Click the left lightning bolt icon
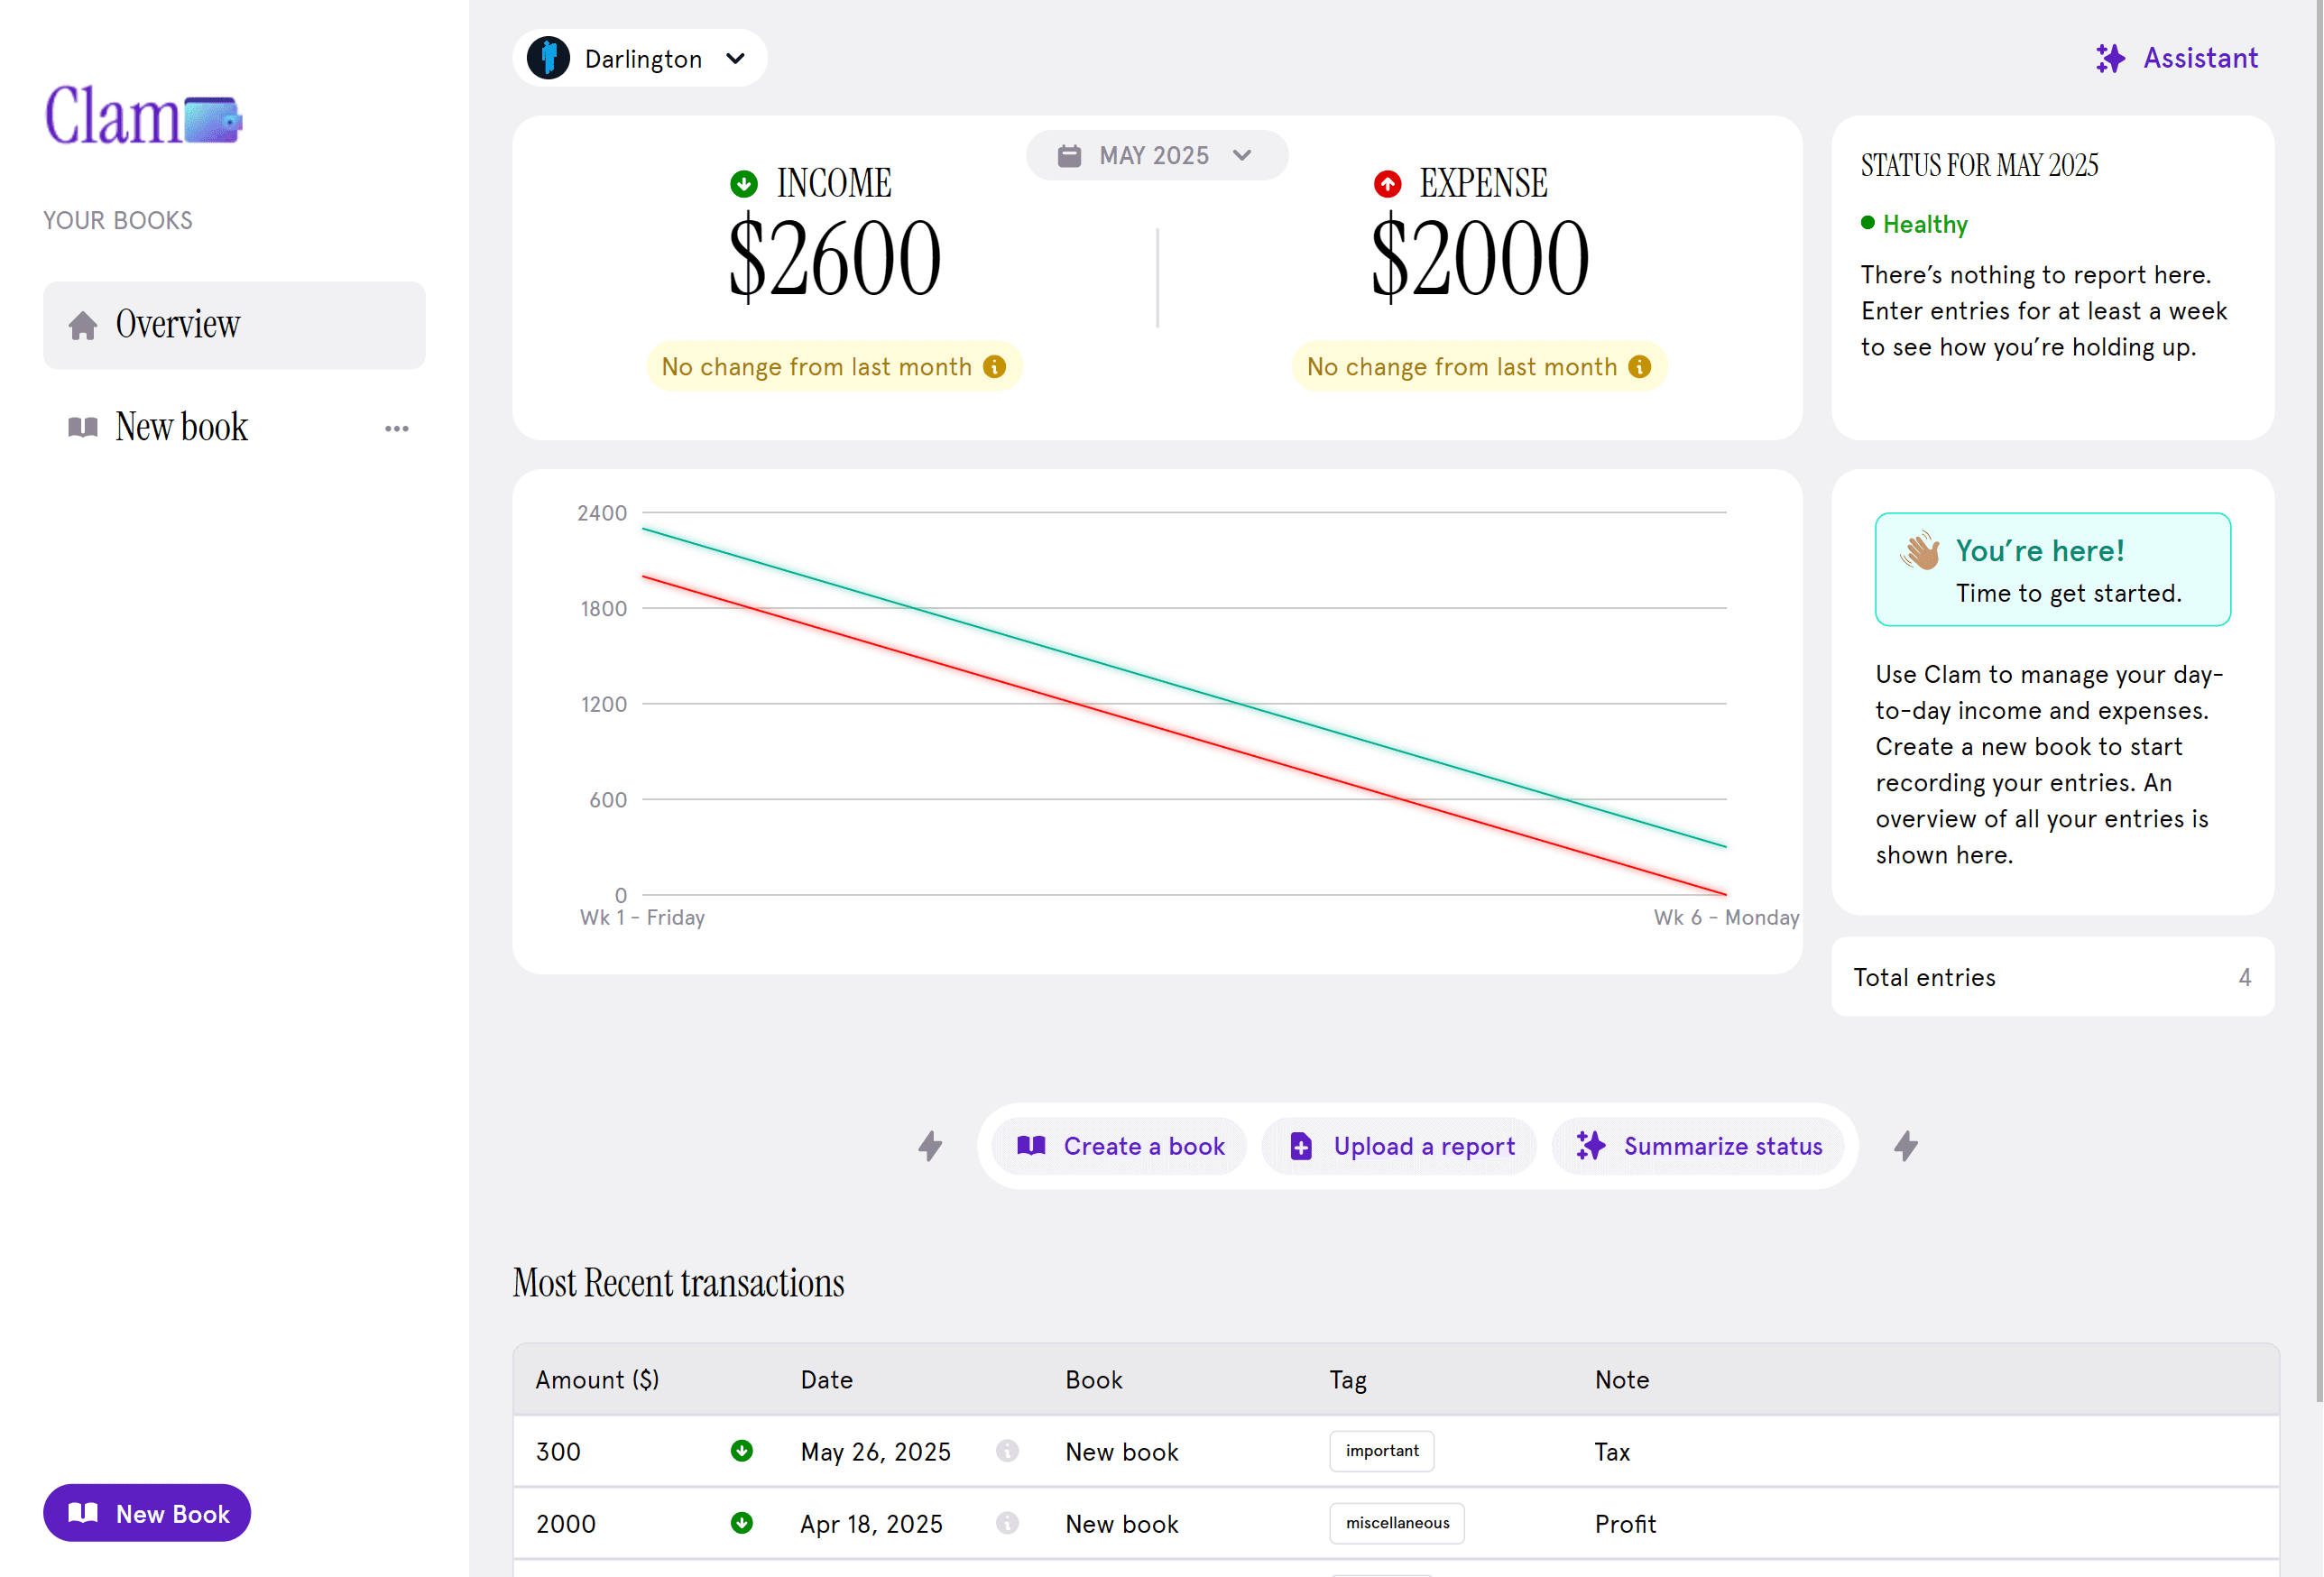The image size is (2324, 1577). (x=930, y=1146)
